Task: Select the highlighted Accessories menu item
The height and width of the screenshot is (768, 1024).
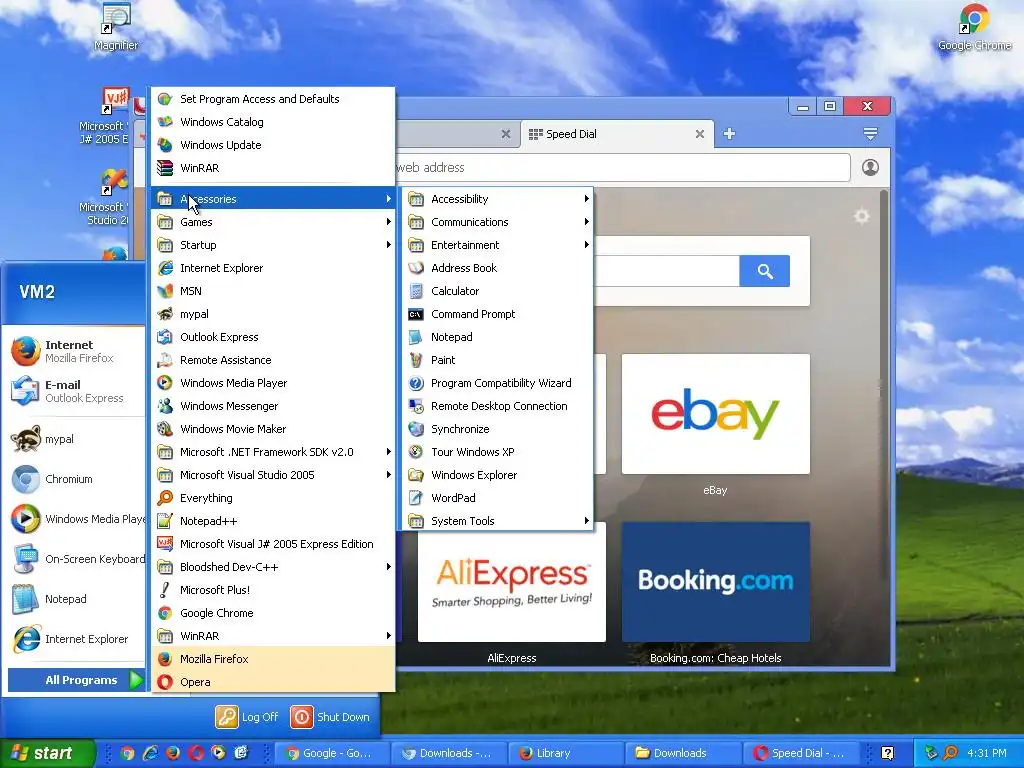Action: point(273,199)
